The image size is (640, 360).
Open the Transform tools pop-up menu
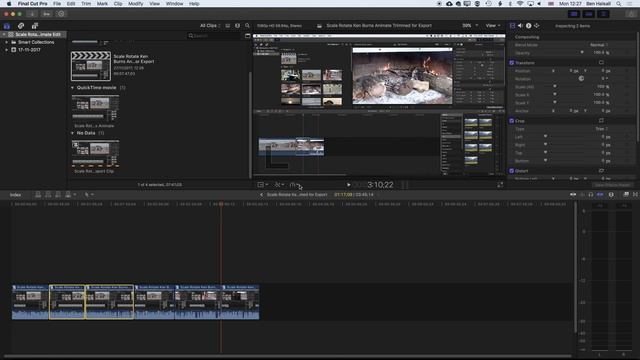point(262,185)
